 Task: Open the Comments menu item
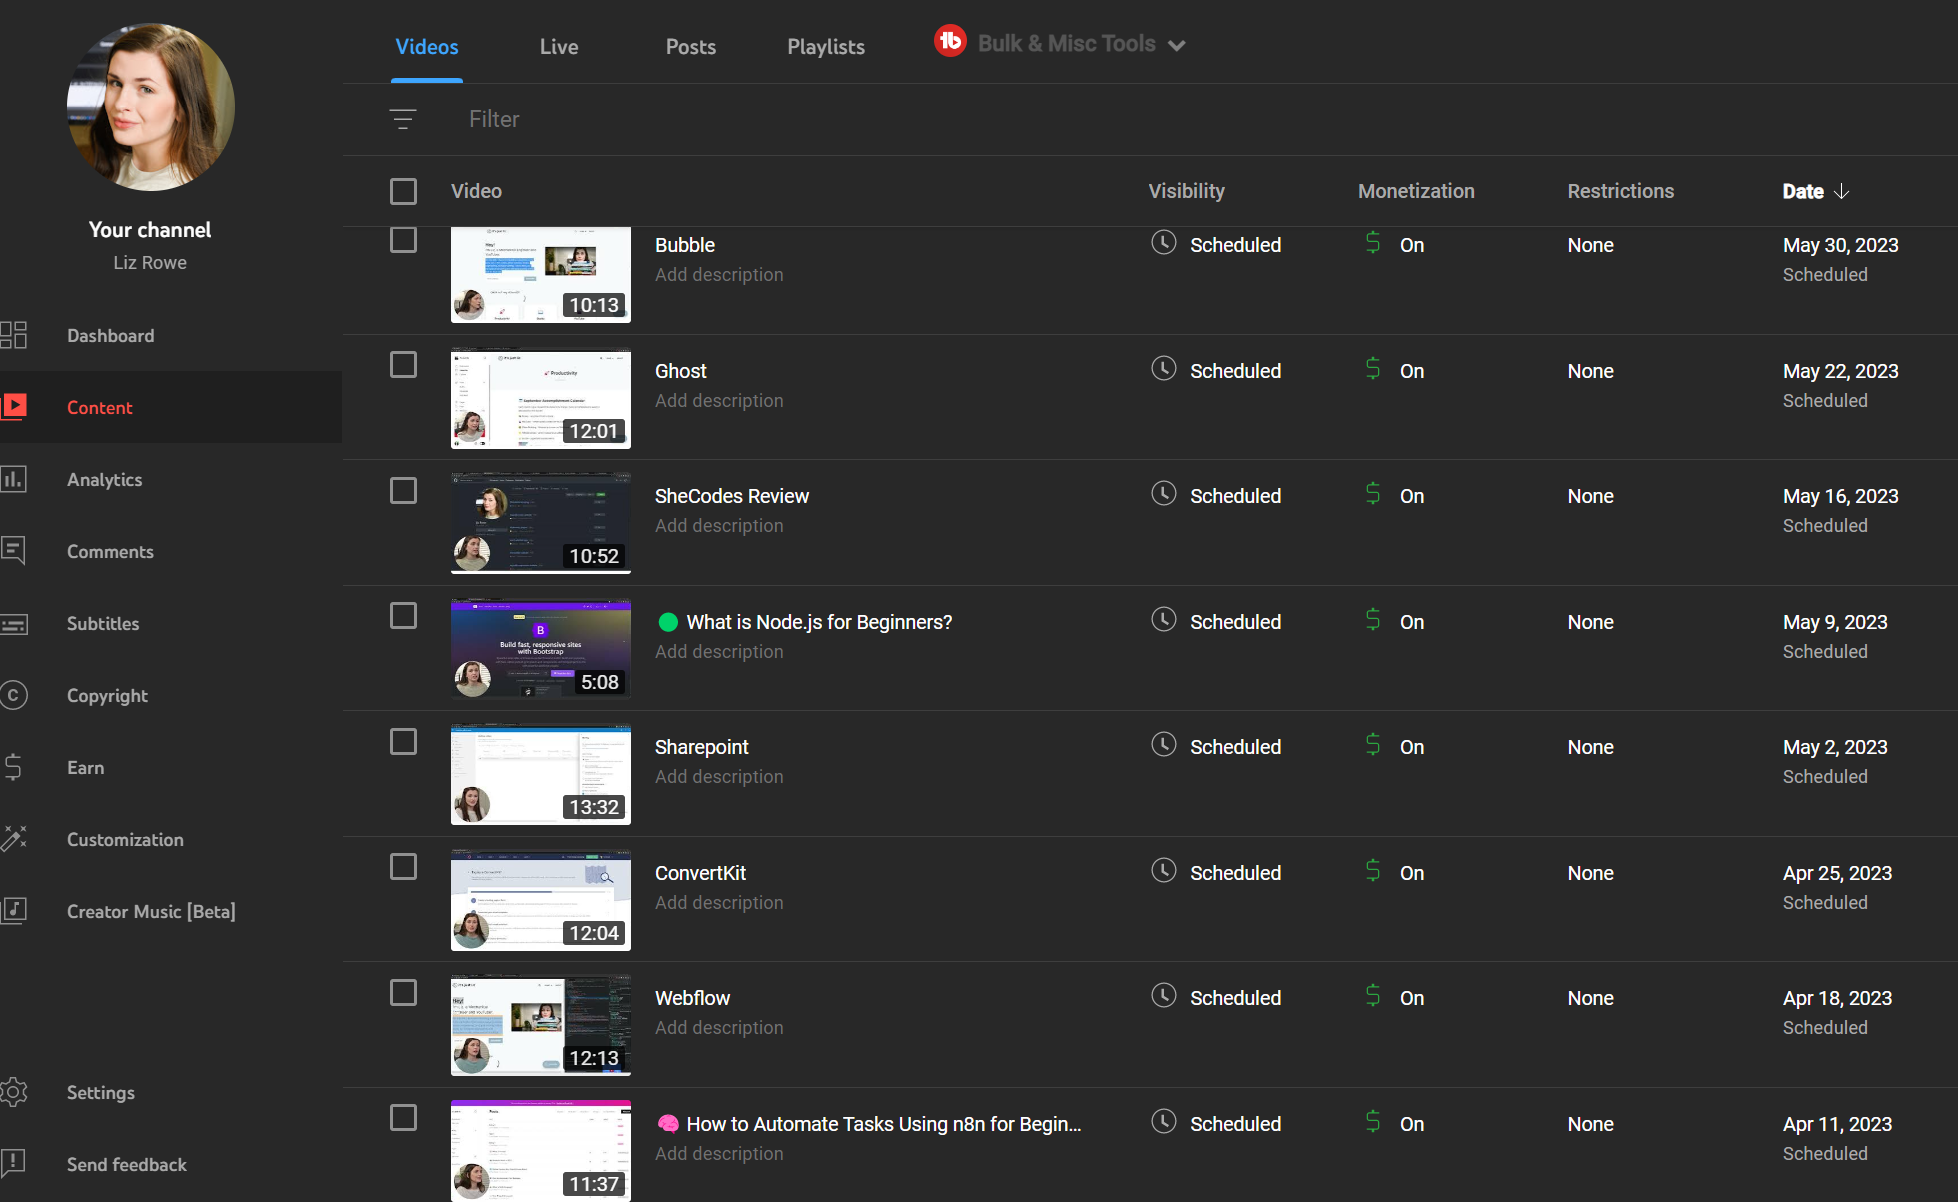[x=110, y=552]
